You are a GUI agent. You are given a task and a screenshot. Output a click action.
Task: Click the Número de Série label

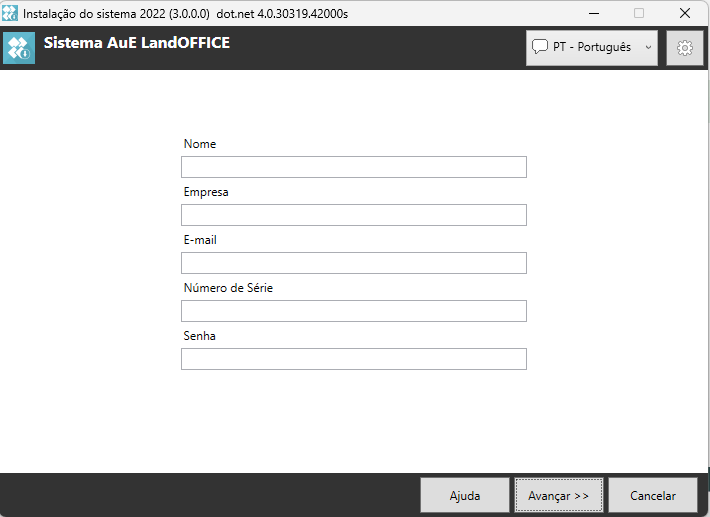pyautogui.click(x=228, y=288)
